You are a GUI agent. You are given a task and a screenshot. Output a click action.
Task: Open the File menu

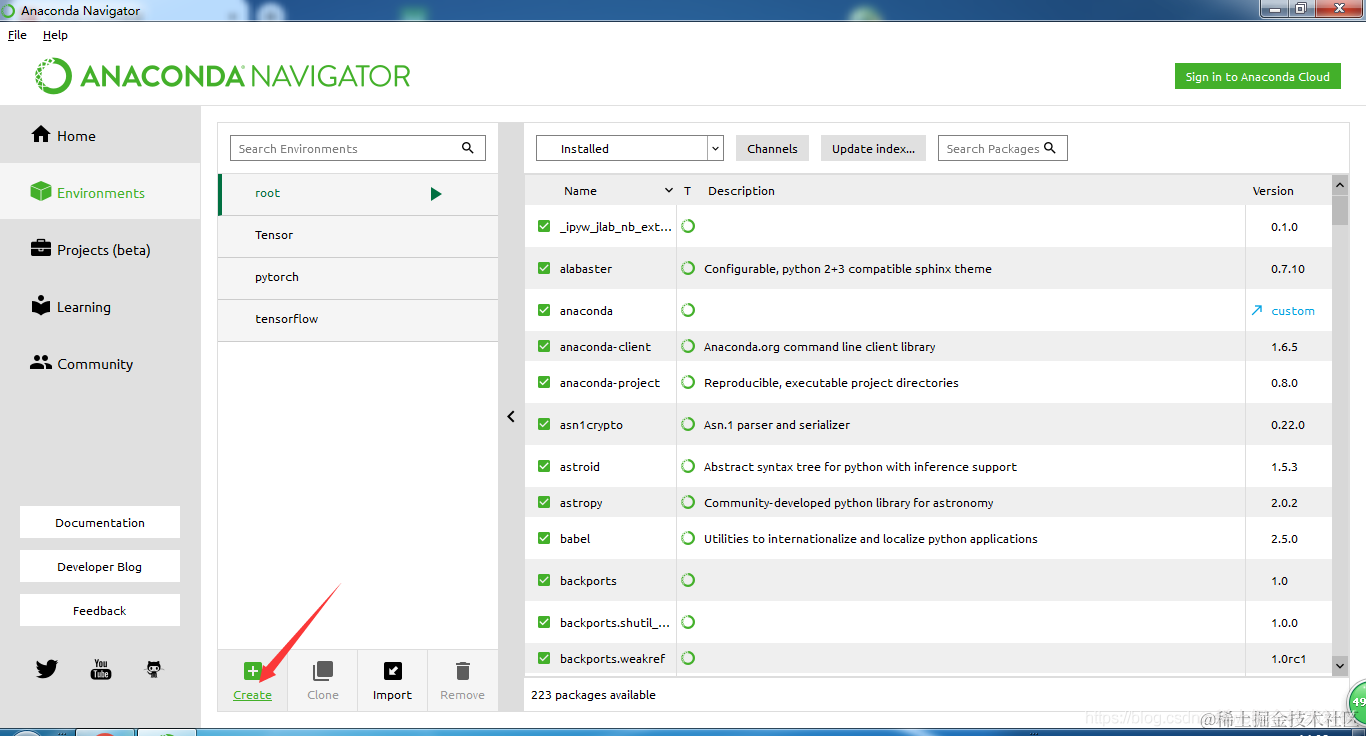click(17, 35)
